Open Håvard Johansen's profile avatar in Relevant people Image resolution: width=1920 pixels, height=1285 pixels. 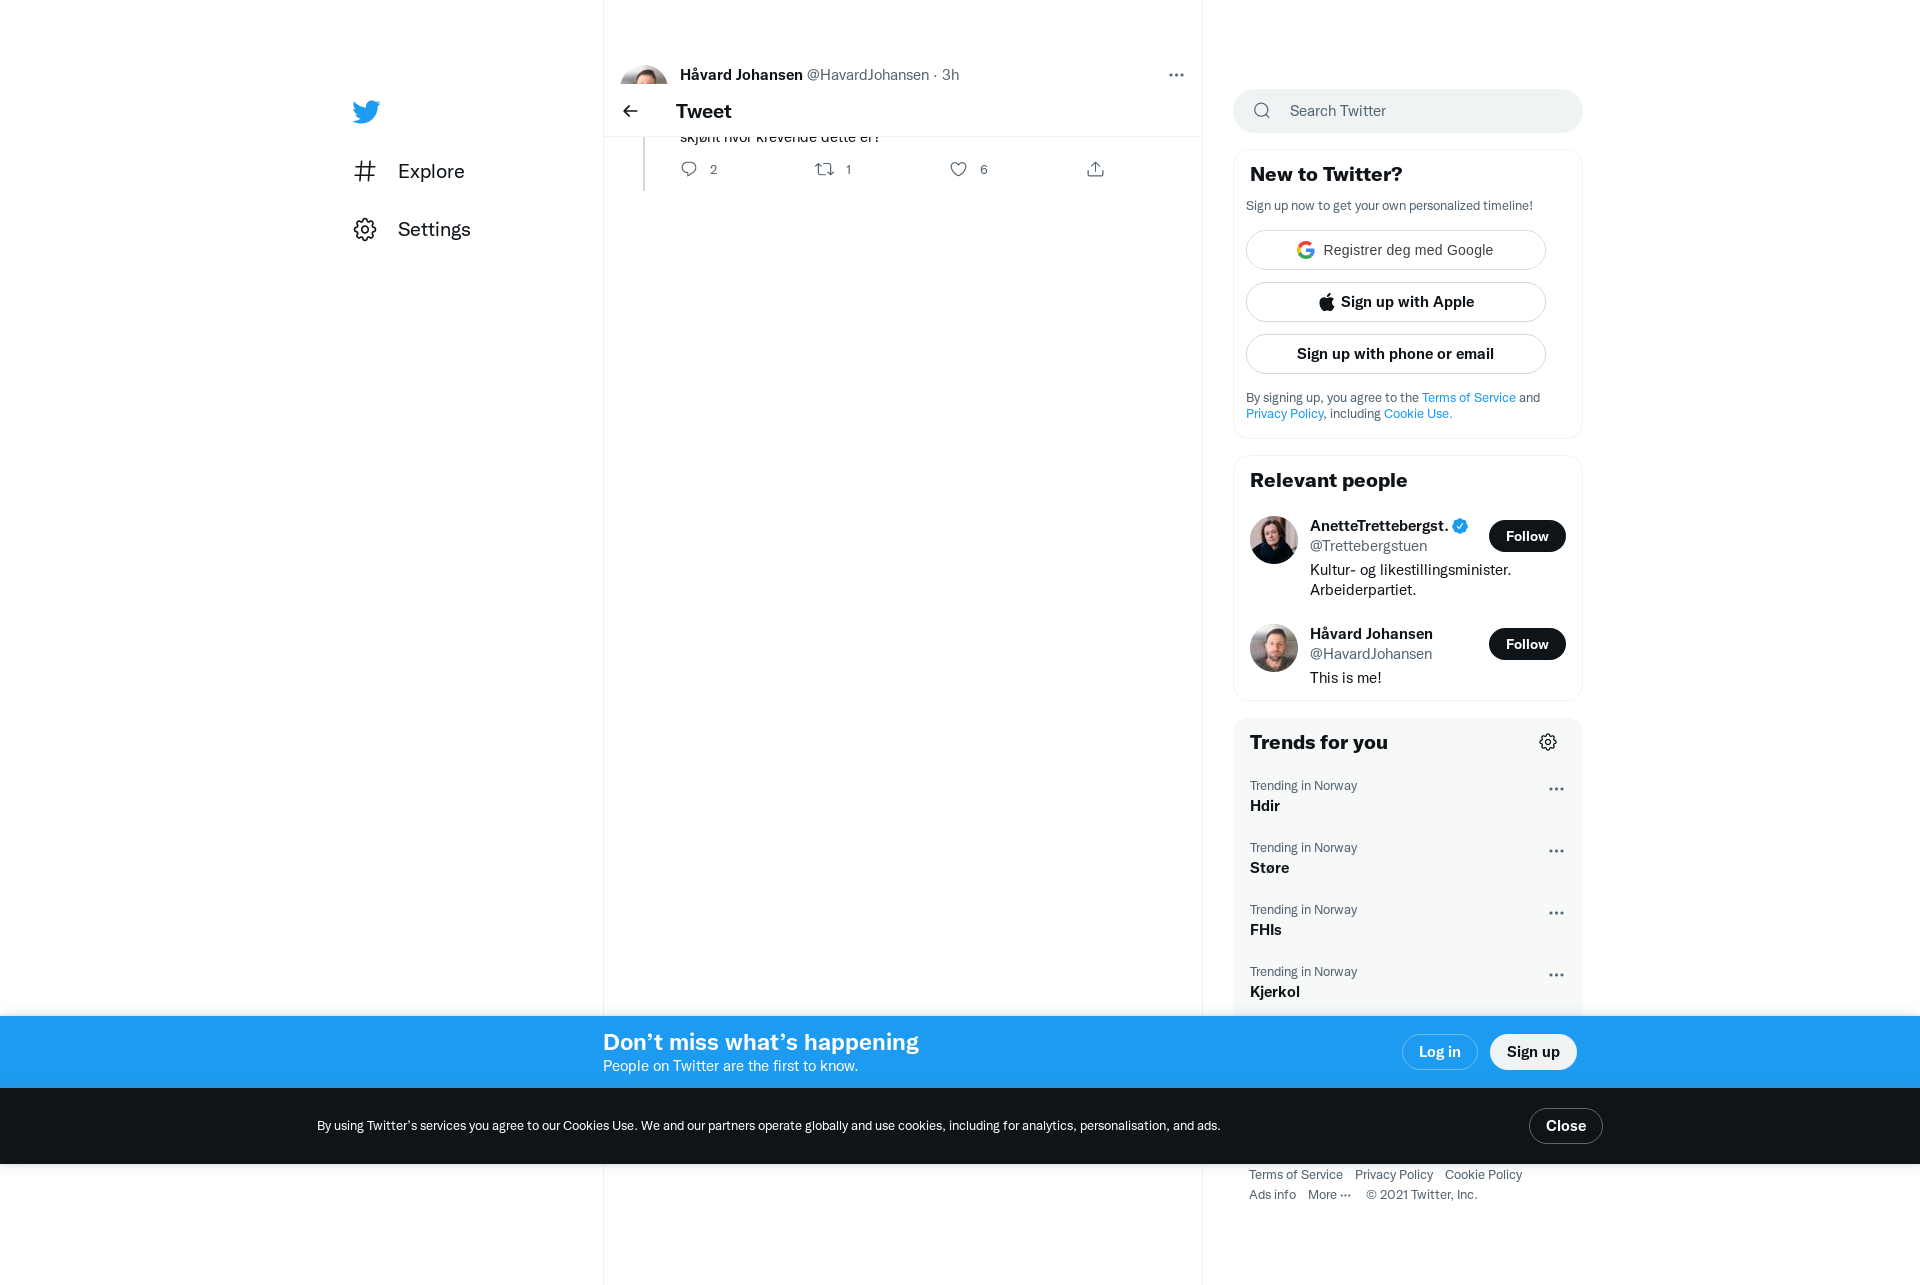pyautogui.click(x=1274, y=648)
